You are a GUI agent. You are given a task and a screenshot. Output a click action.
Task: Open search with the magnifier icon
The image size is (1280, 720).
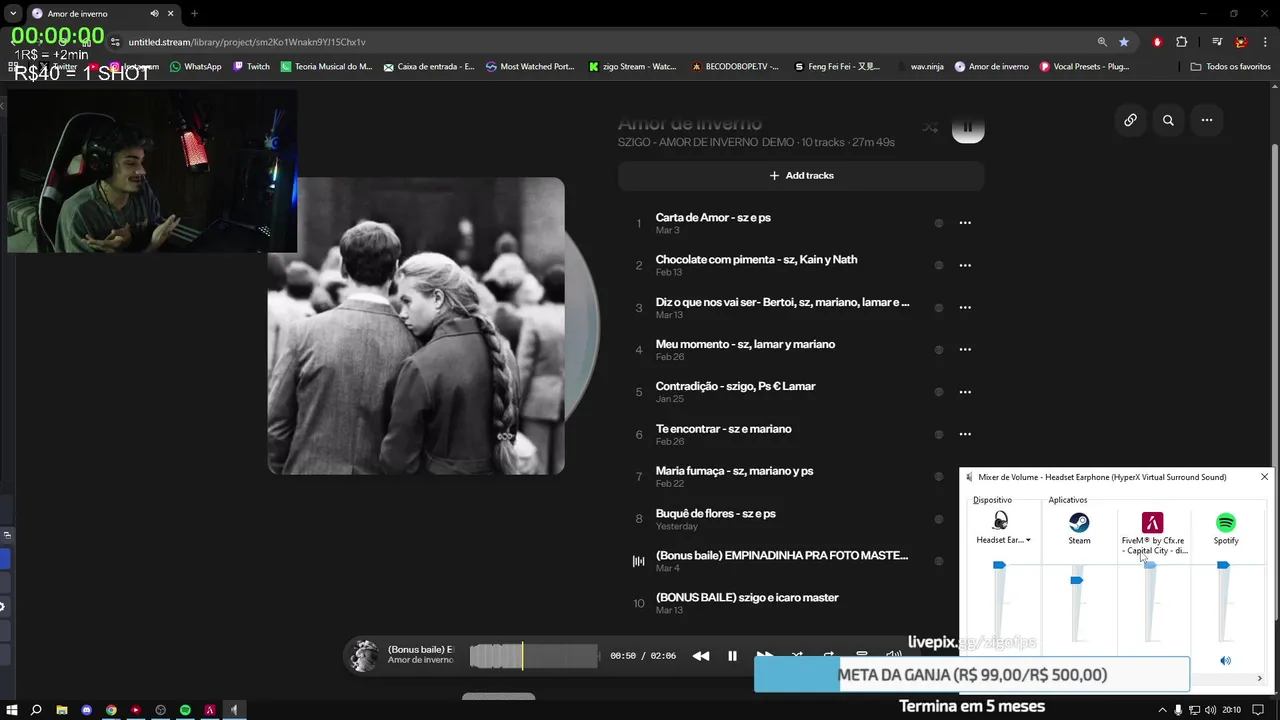[1168, 120]
